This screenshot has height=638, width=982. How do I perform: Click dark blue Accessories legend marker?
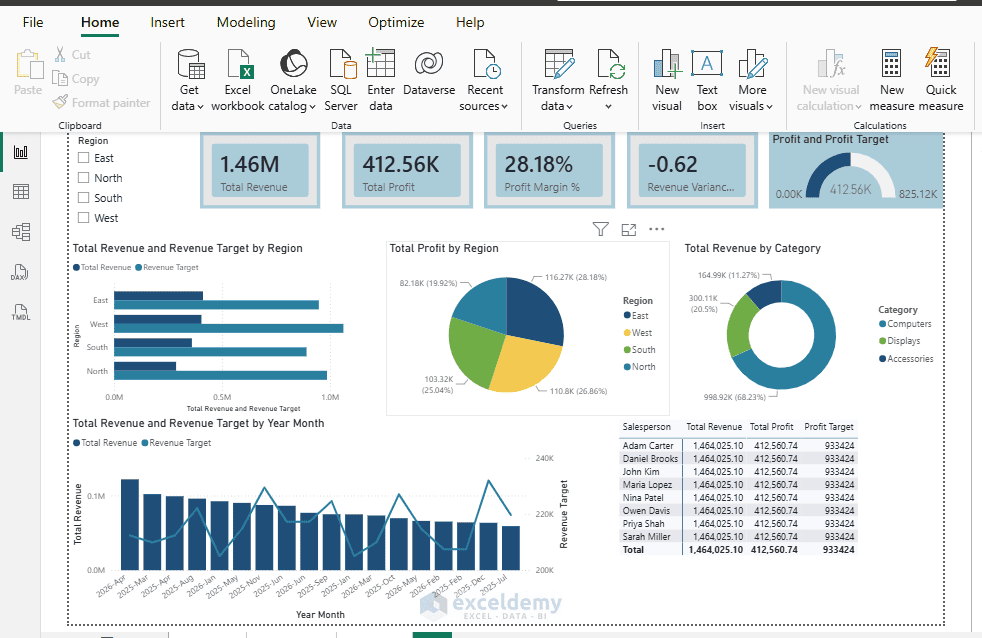(x=882, y=359)
